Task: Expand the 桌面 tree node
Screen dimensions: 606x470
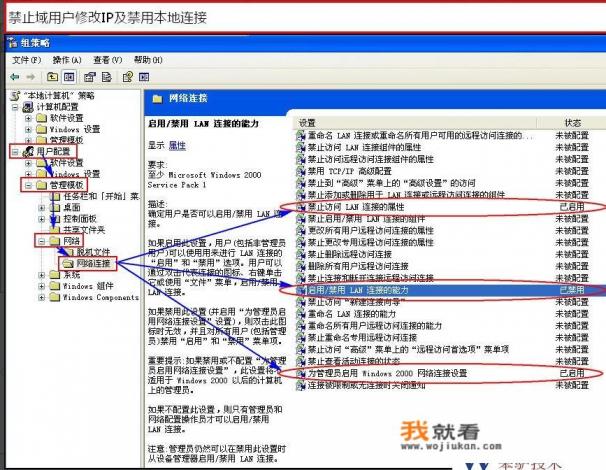Action: point(42,208)
